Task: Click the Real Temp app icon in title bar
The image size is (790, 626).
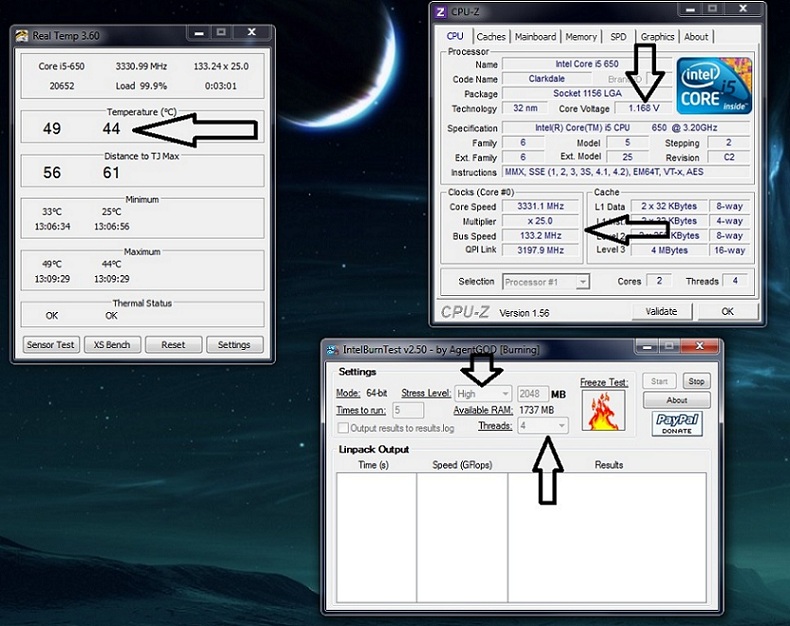Action: coord(21,36)
